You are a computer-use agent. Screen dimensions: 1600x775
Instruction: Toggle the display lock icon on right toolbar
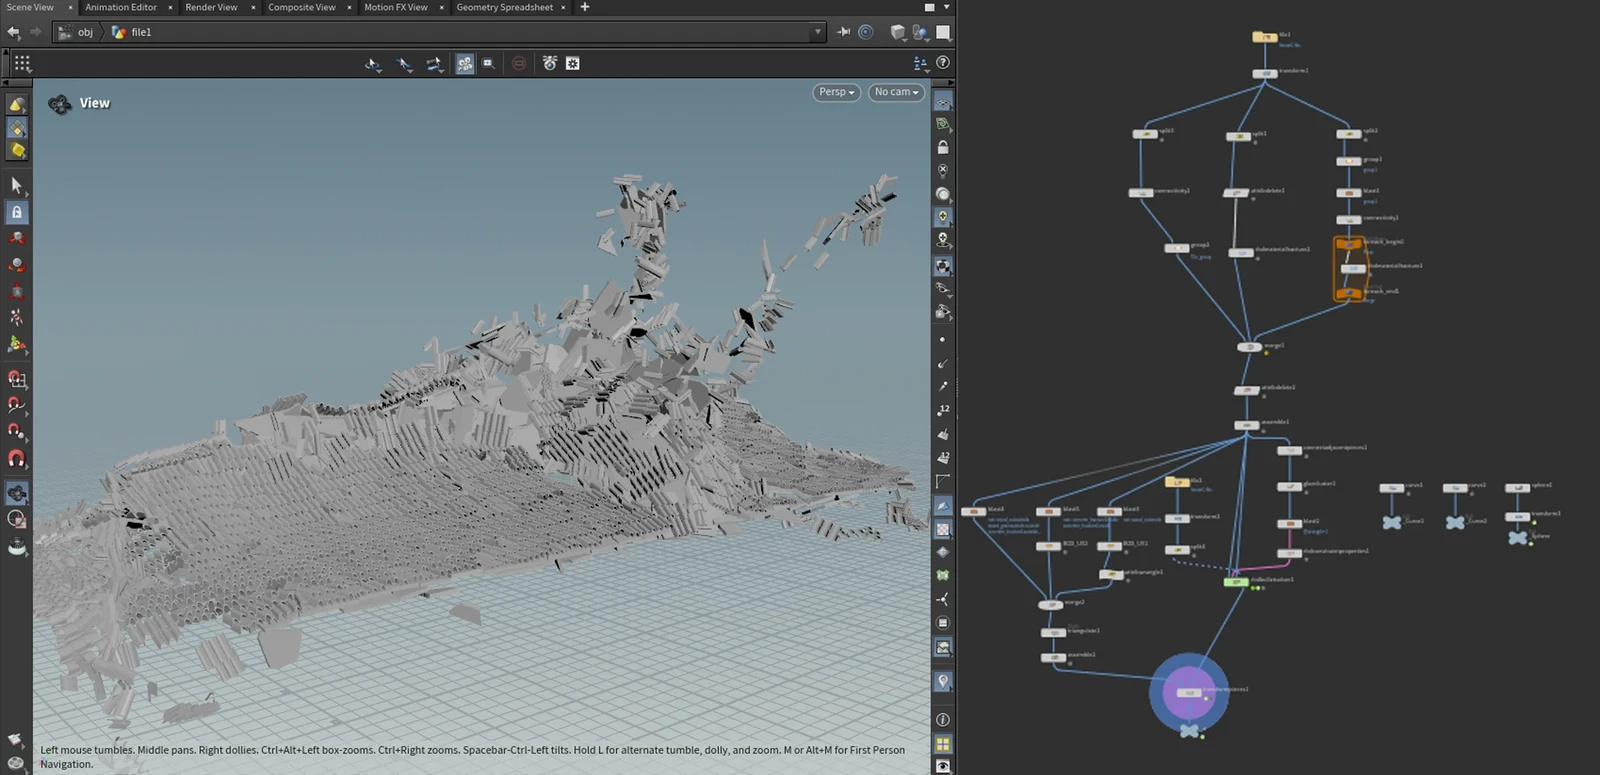[943, 147]
